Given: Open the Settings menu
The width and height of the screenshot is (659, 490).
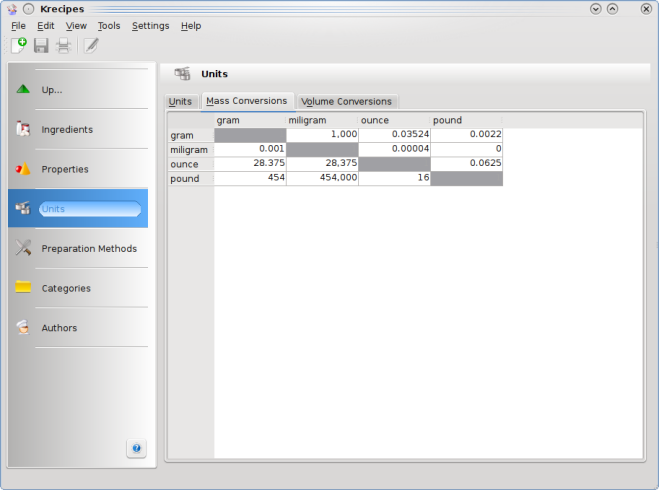Looking at the screenshot, I should coord(150,26).
